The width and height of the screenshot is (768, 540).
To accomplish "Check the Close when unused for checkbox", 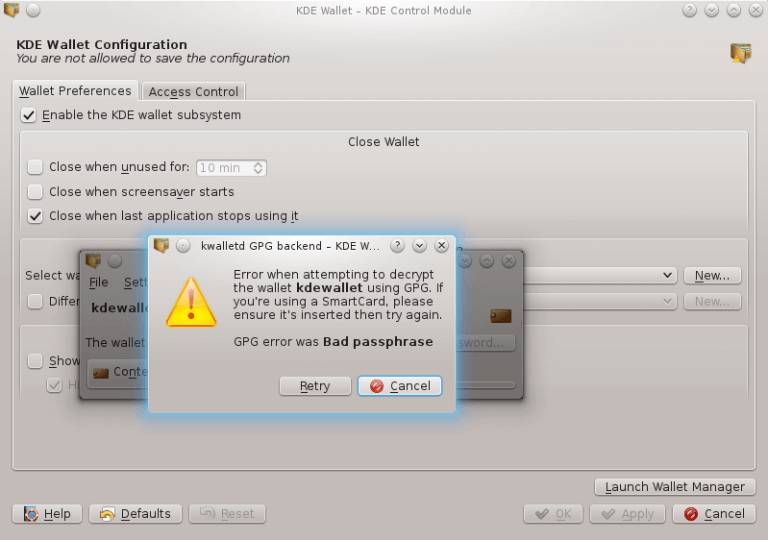I will (x=35, y=167).
